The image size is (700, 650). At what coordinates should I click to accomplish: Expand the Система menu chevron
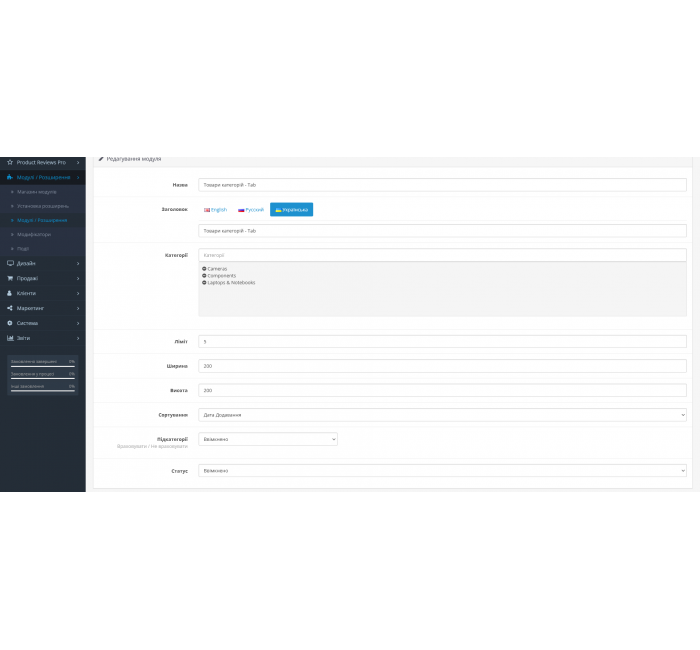coord(78,323)
